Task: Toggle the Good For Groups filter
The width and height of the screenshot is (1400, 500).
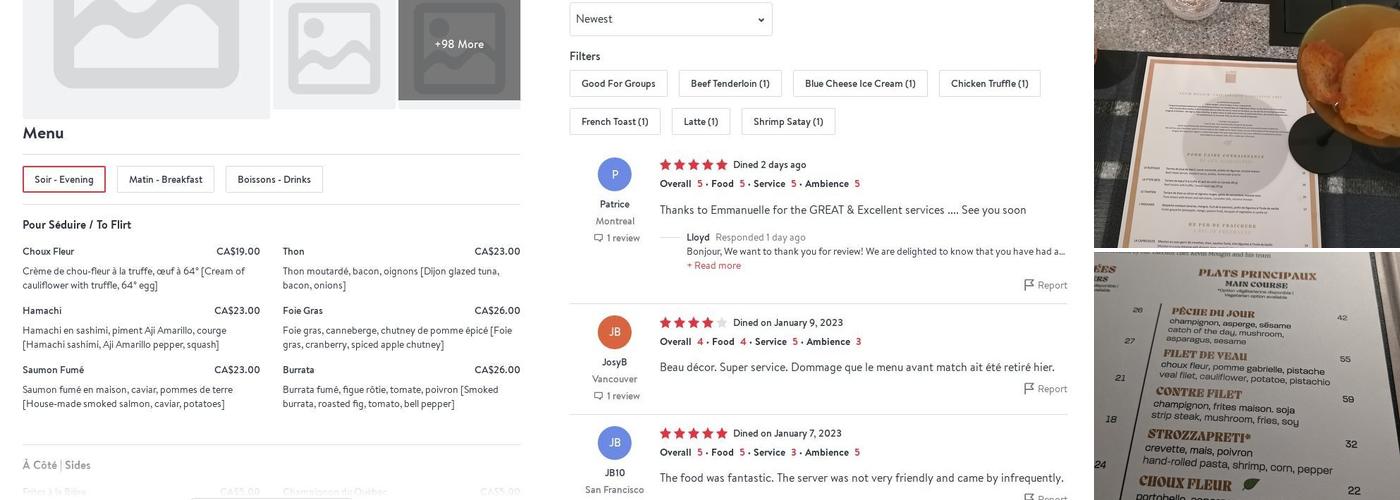Action: point(618,84)
